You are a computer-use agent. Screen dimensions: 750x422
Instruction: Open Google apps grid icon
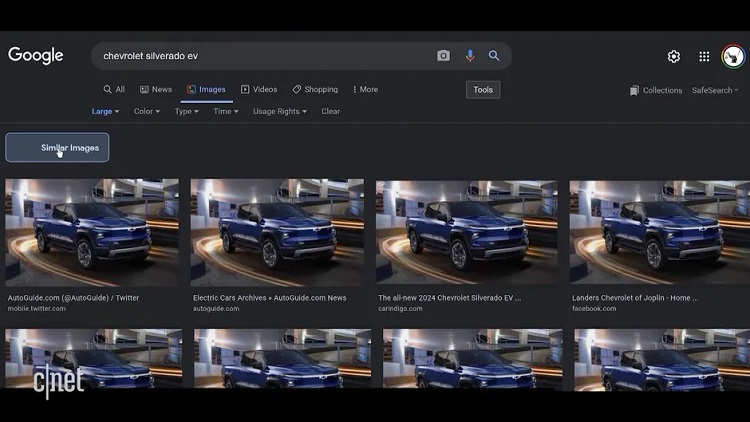point(704,56)
